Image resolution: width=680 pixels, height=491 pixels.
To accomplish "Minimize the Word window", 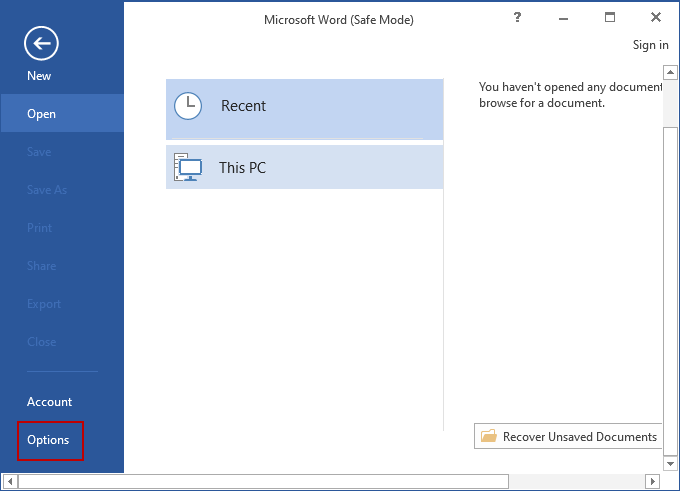I will click(x=563, y=18).
